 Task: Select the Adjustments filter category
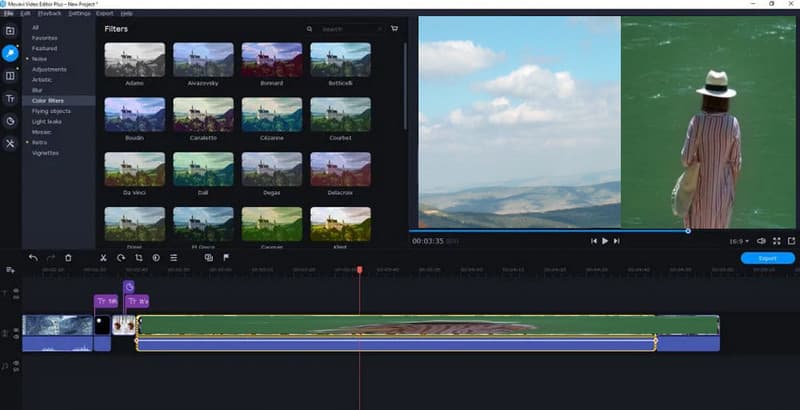(x=49, y=69)
